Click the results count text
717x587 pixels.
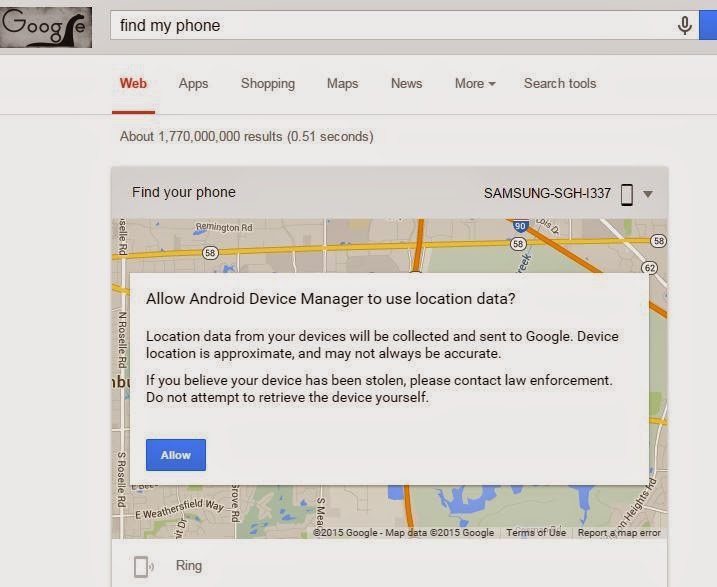tap(246, 137)
